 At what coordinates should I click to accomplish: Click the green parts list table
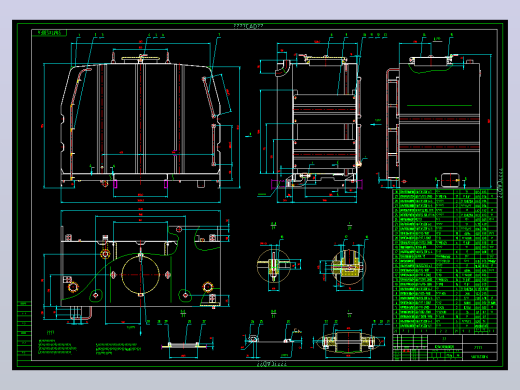pyautogui.click(x=445, y=261)
